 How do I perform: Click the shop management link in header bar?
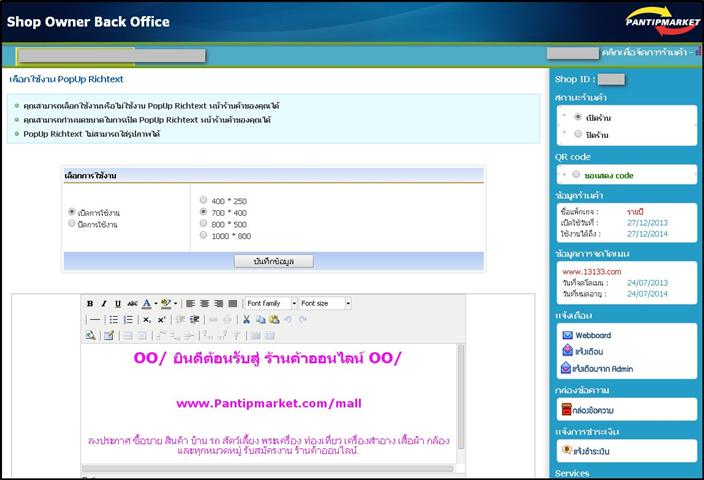pyautogui.click(x=645, y=53)
